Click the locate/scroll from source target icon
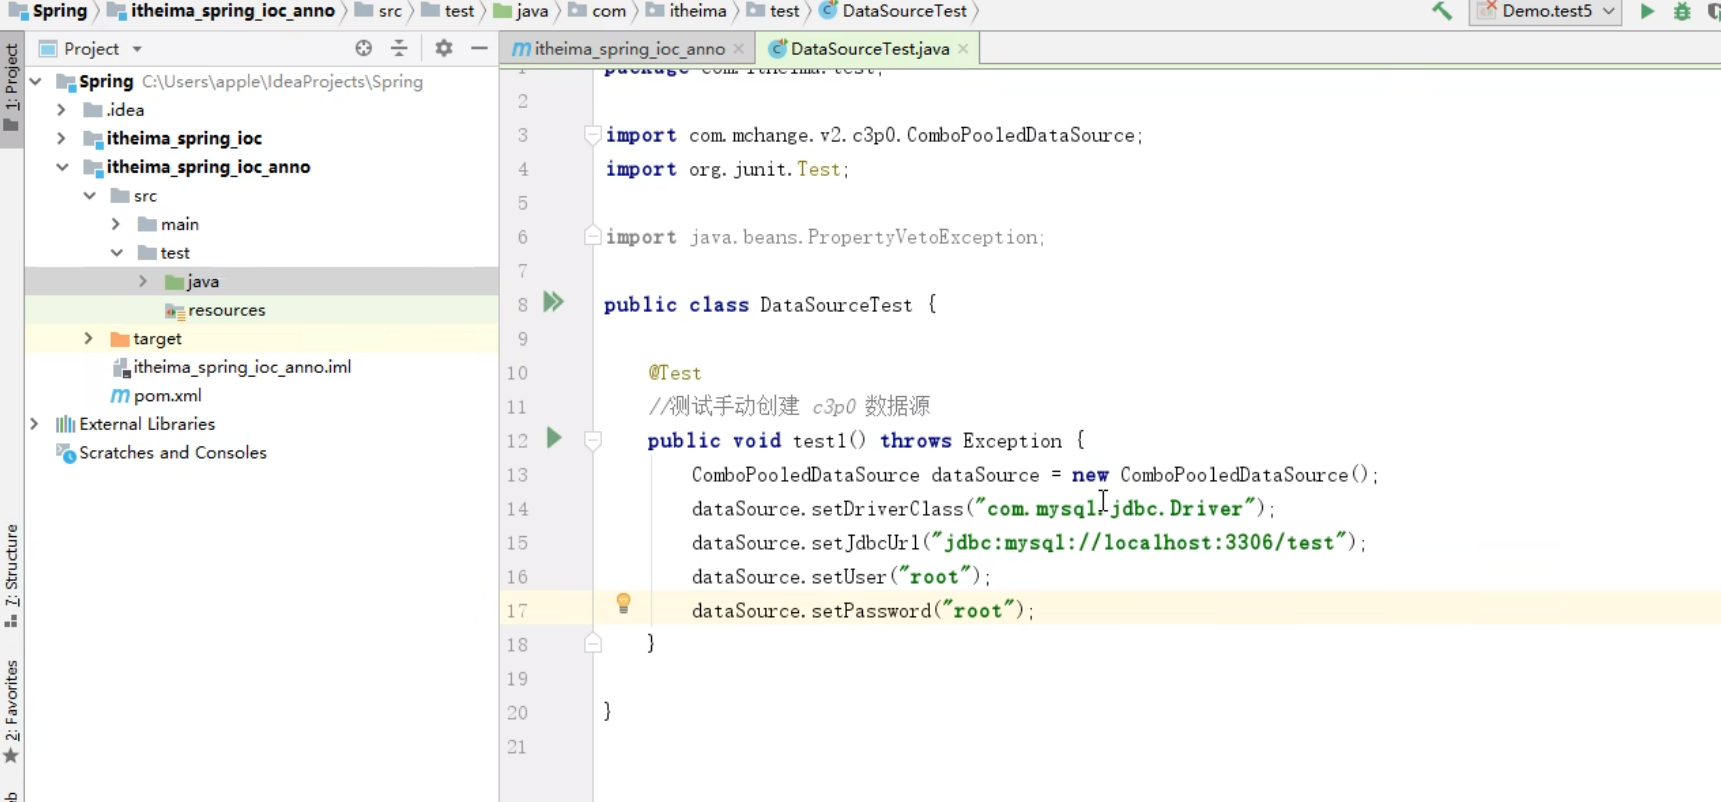 pos(364,48)
